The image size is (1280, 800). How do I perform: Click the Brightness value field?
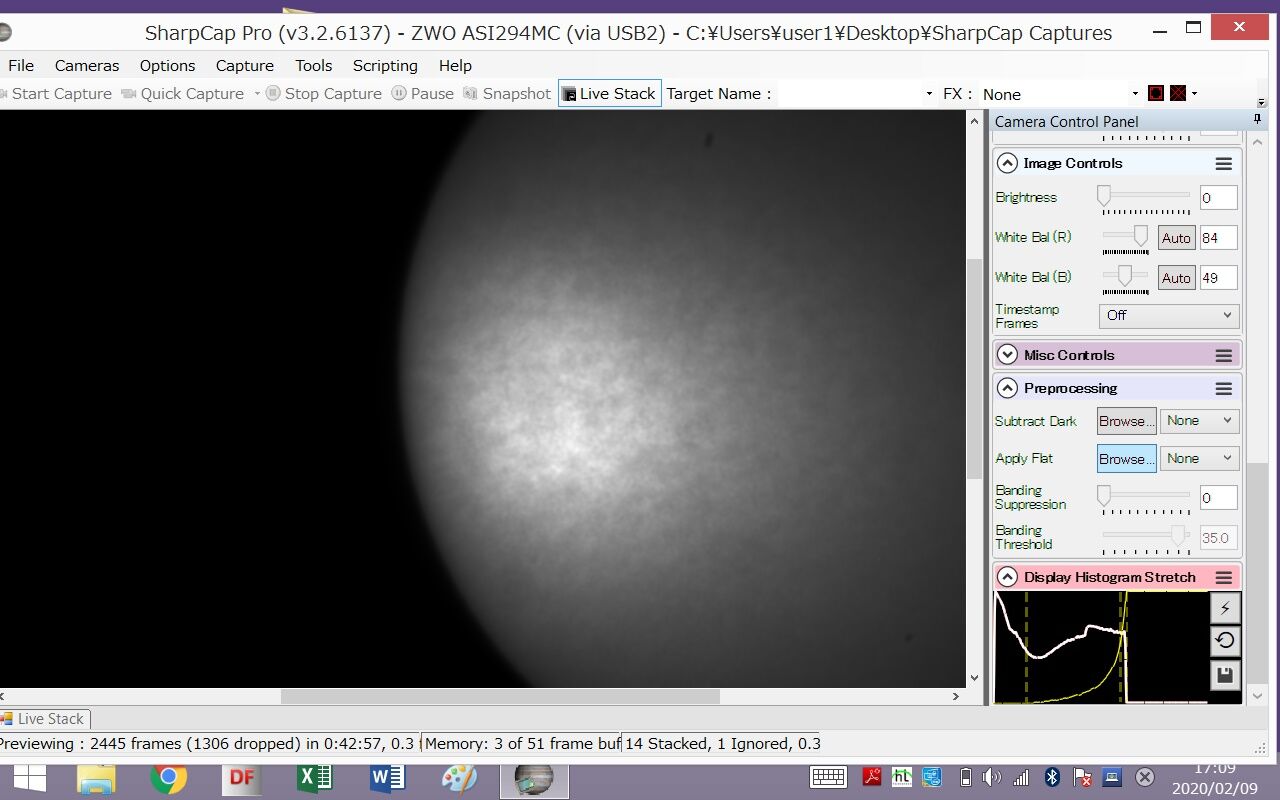[1218, 197]
